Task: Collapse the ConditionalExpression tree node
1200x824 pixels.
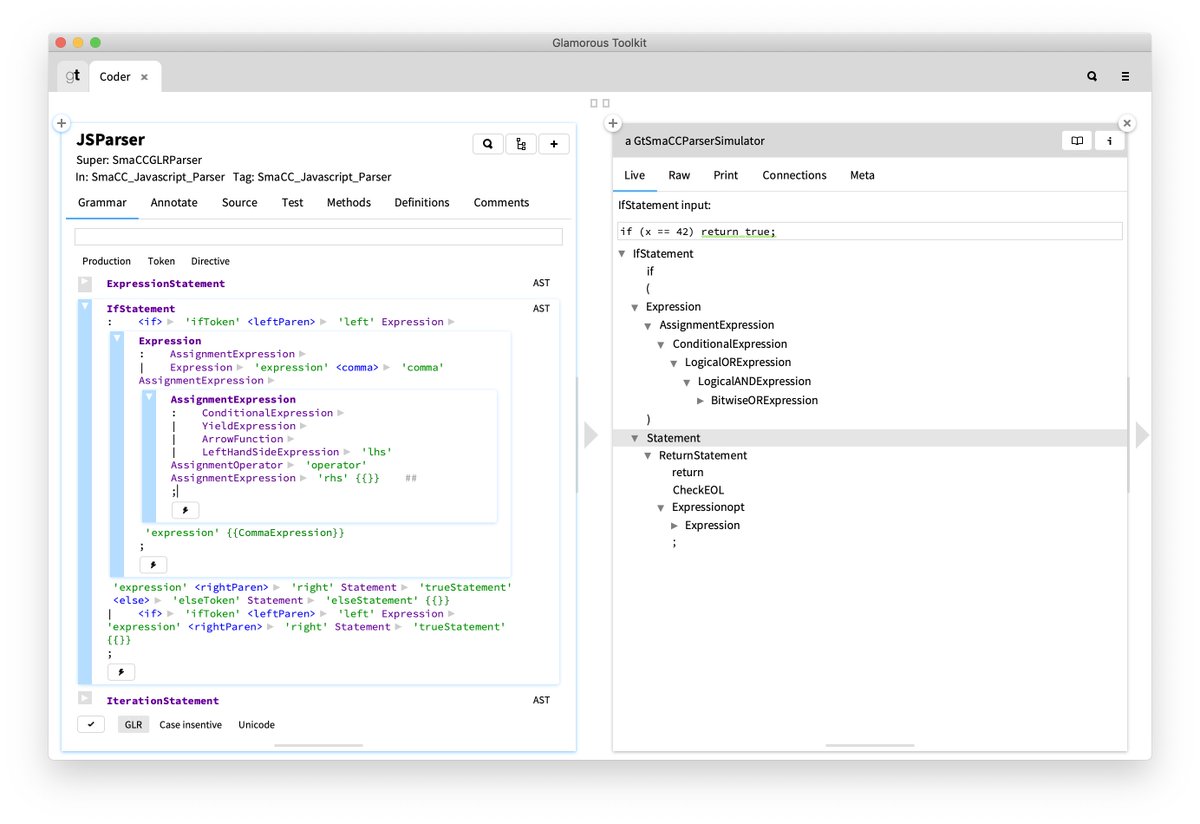Action: (x=662, y=344)
